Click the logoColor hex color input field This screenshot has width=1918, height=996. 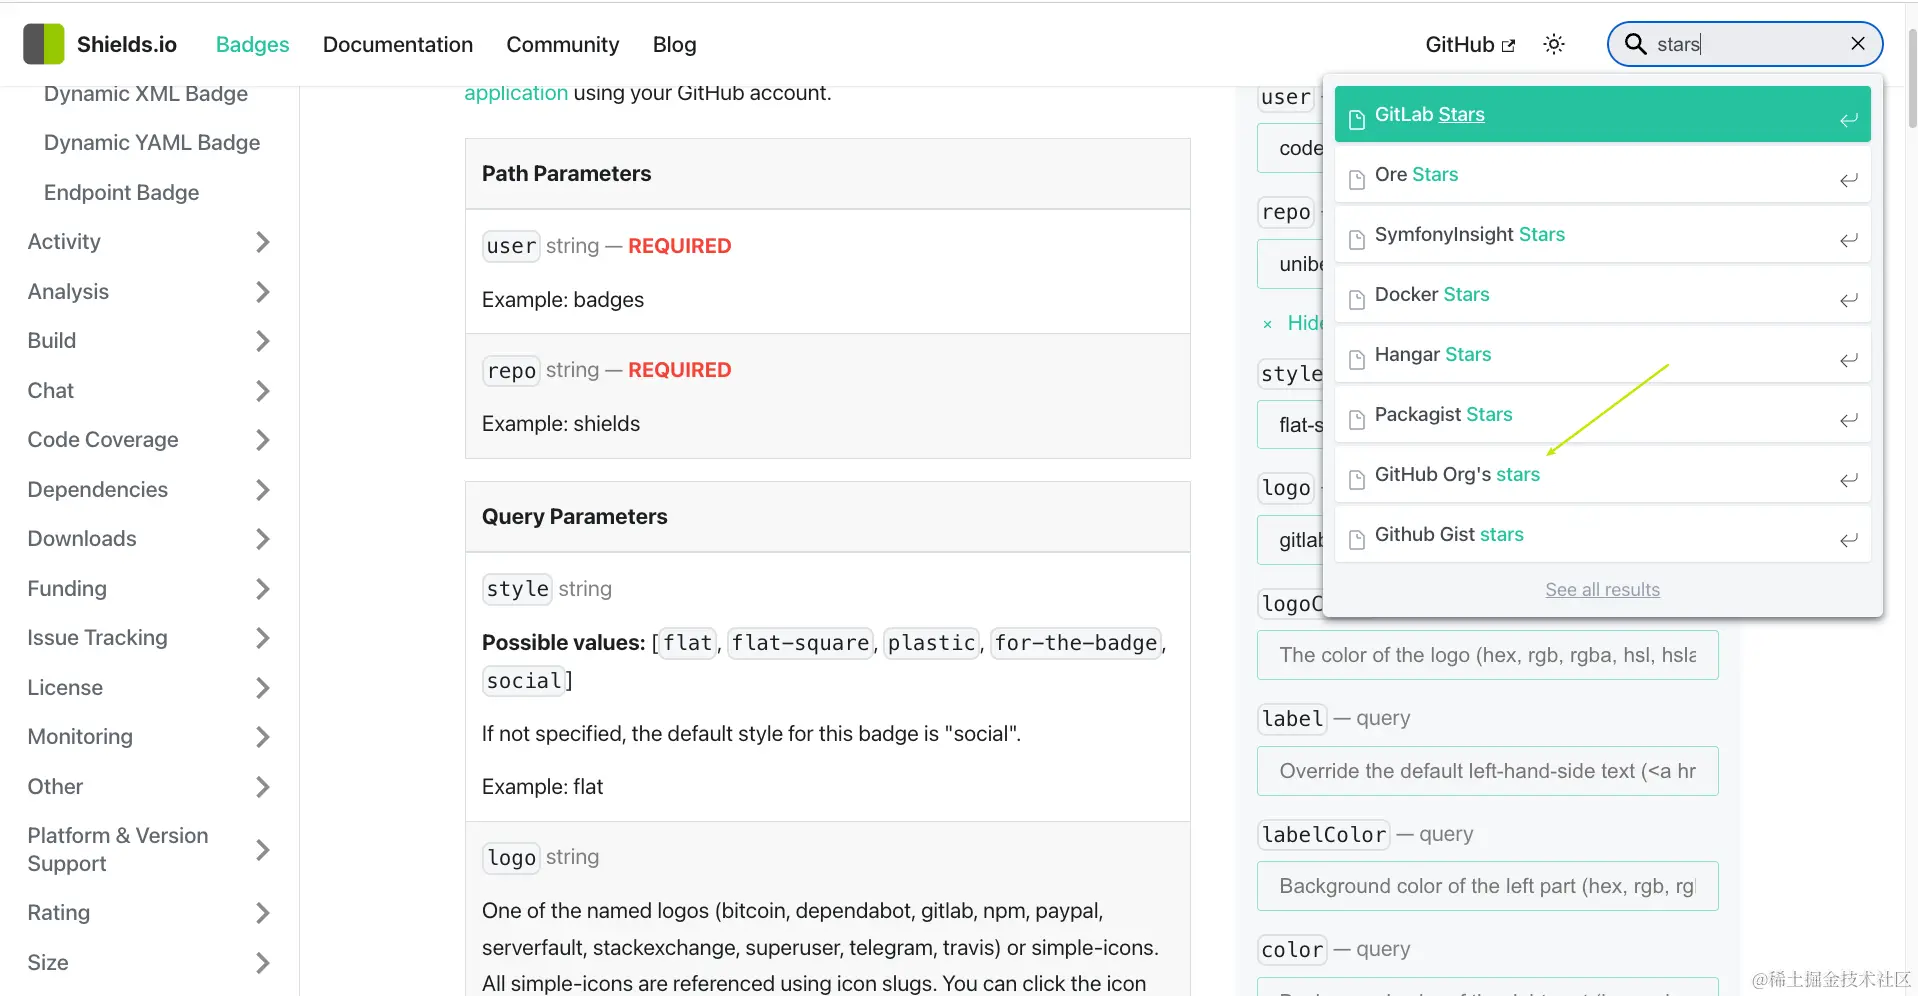[1487, 655]
